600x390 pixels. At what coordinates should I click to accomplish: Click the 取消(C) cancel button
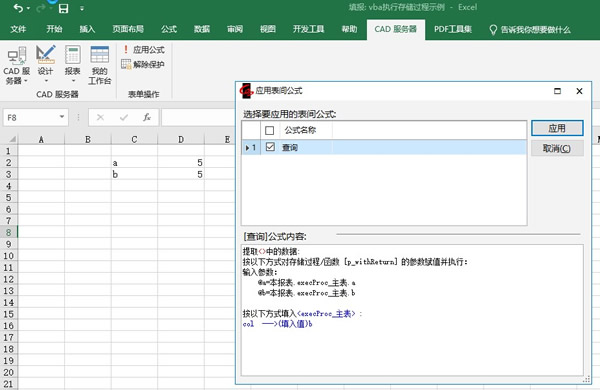click(x=557, y=148)
